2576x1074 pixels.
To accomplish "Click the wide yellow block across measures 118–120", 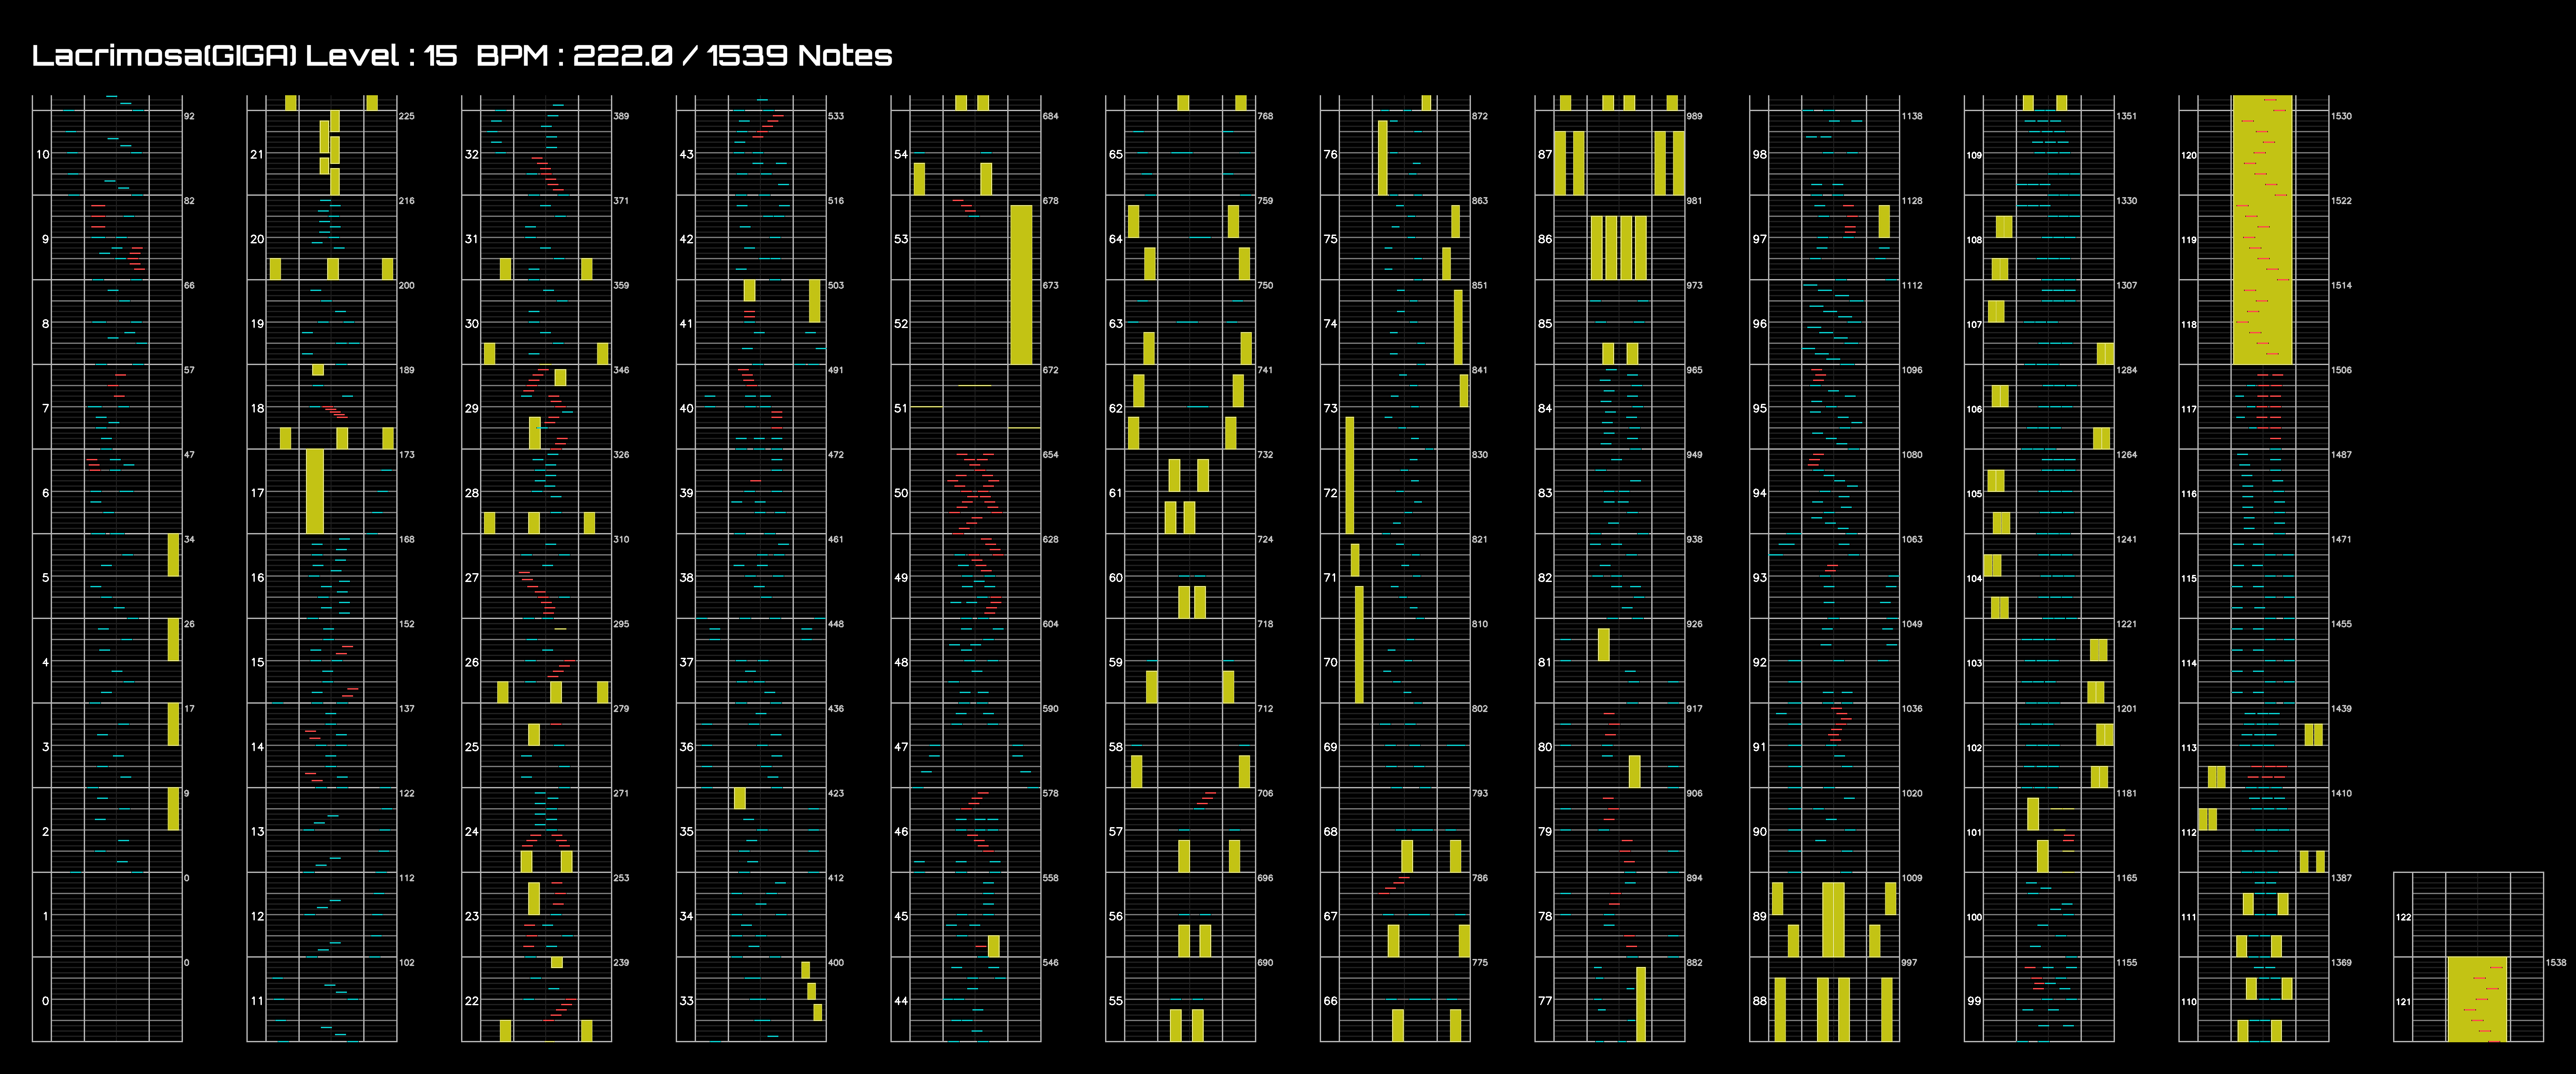I will coord(2262,230).
